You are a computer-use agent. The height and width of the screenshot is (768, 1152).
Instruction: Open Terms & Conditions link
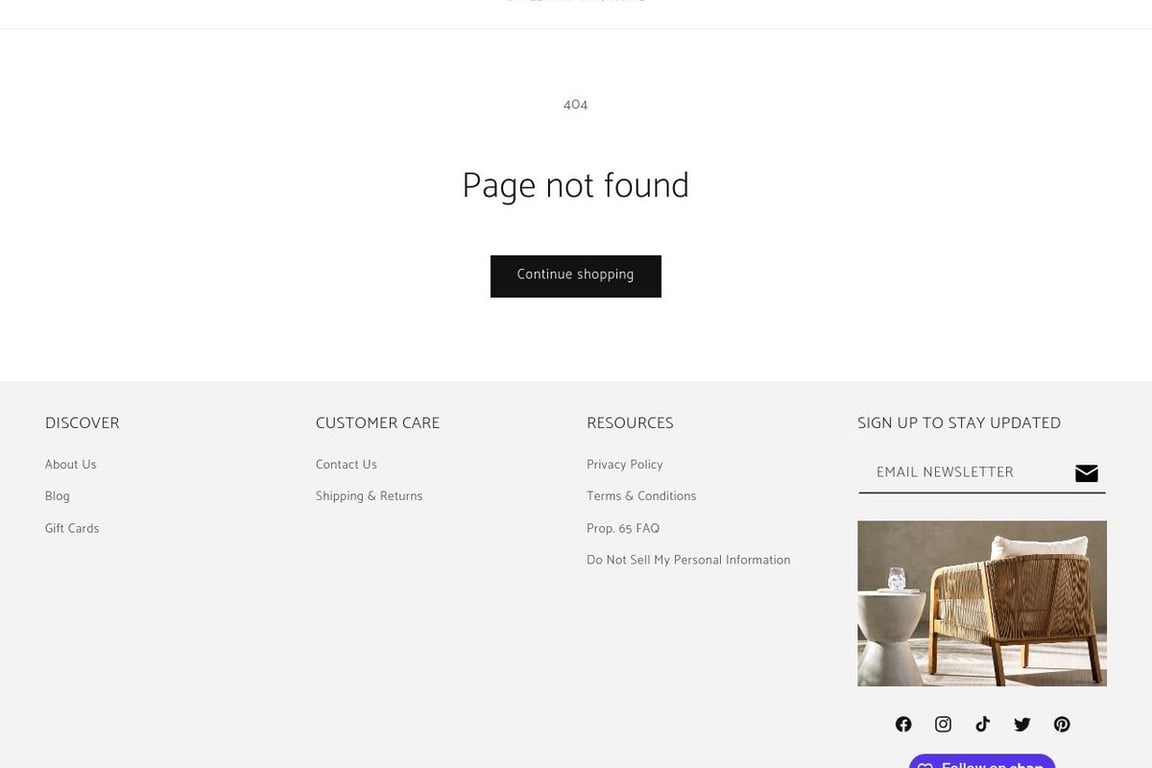641,496
